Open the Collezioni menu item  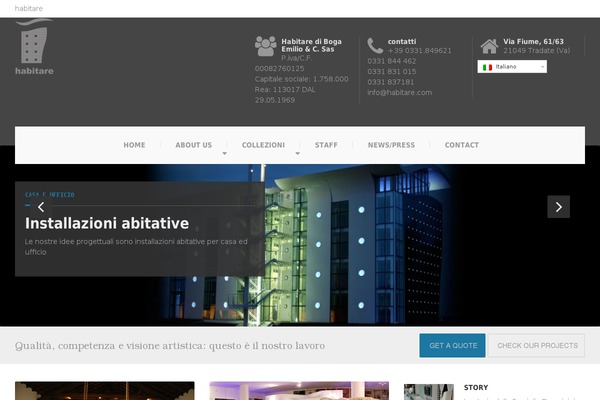[263, 145]
